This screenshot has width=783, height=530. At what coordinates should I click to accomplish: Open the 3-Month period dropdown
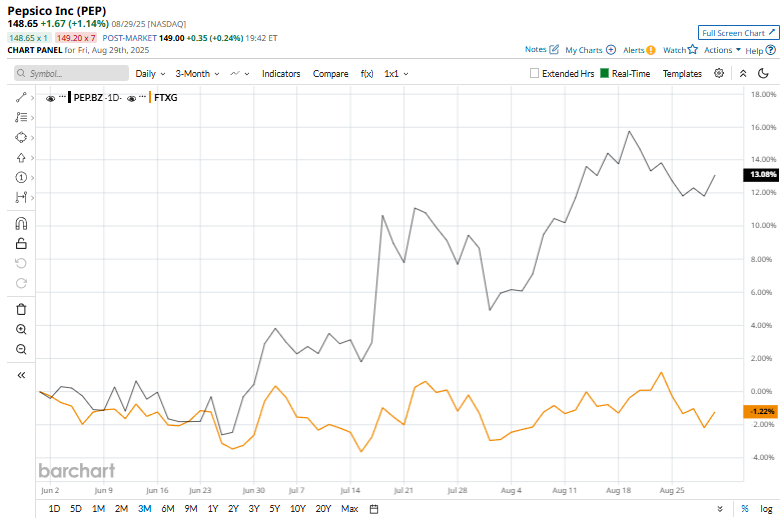click(x=197, y=73)
